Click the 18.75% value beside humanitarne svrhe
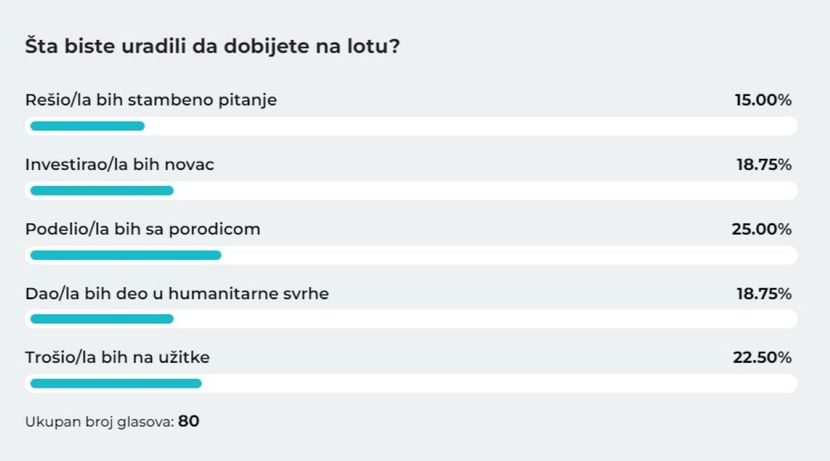Screen dimensions: 830x461 pos(764,293)
